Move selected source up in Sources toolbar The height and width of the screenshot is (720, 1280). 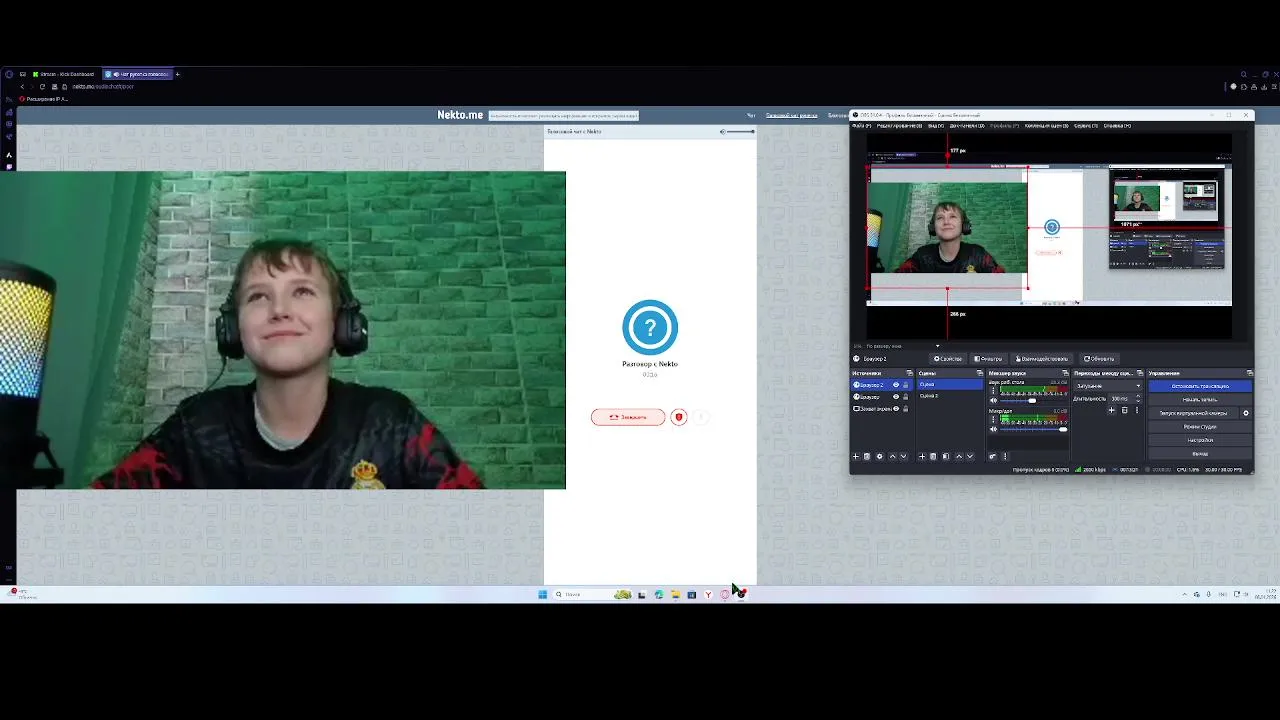[x=892, y=456]
